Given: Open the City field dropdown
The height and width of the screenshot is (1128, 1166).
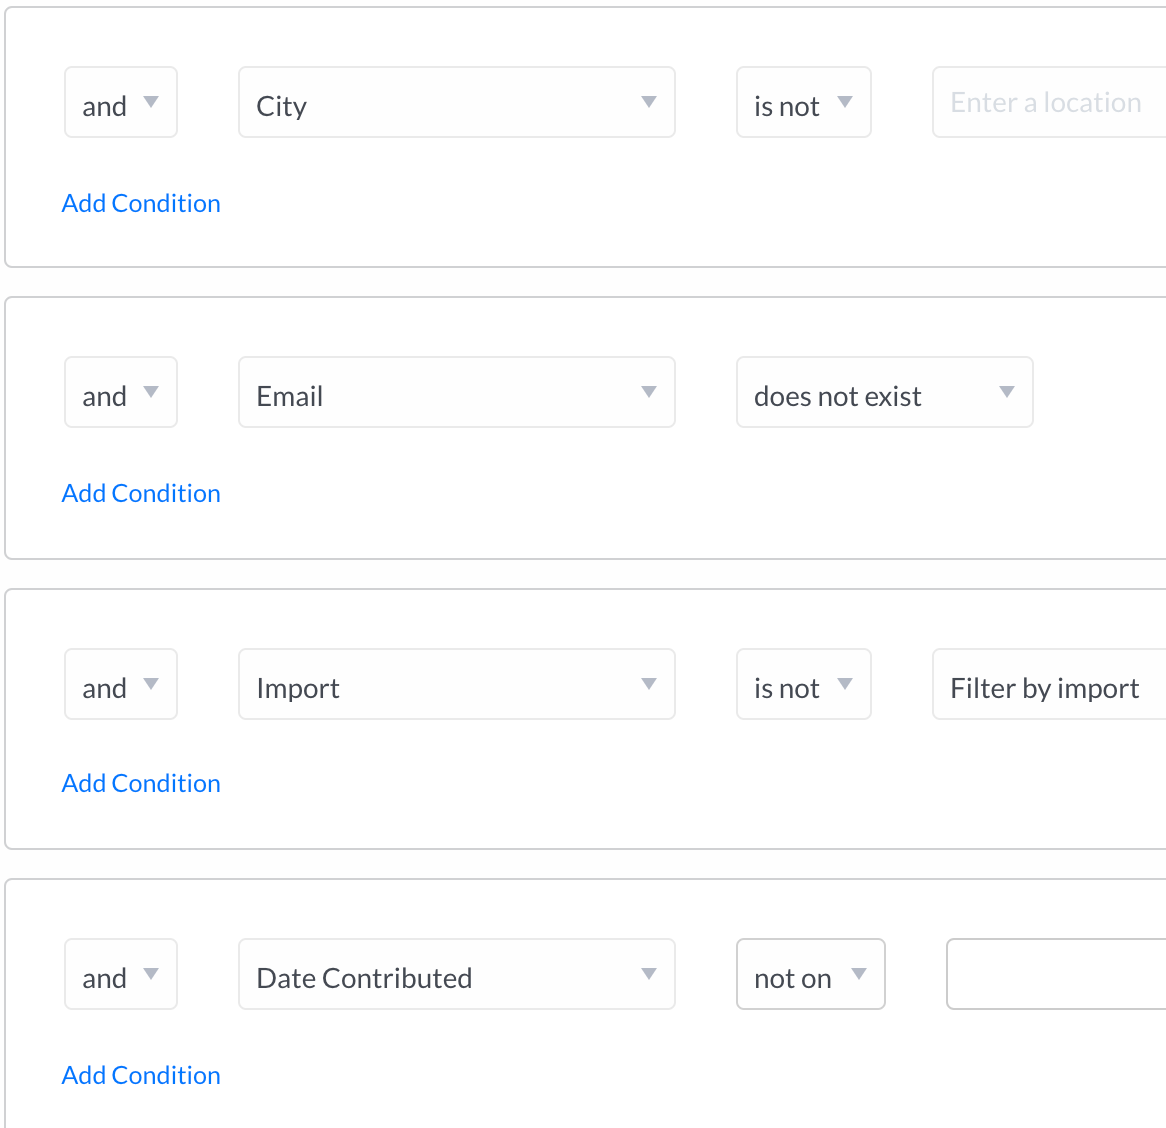Looking at the screenshot, I should coord(457,103).
